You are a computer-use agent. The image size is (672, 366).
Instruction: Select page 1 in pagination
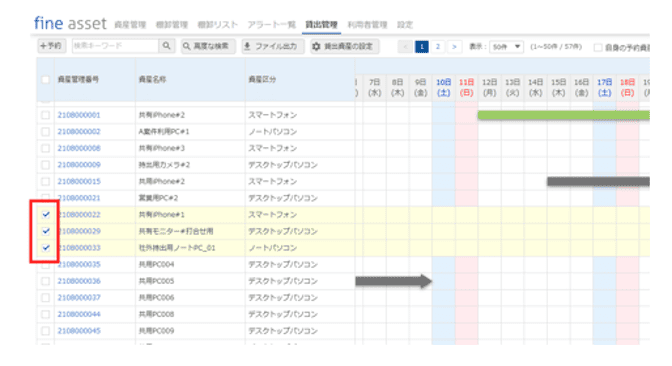pyautogui.click(x=422, y=46)
